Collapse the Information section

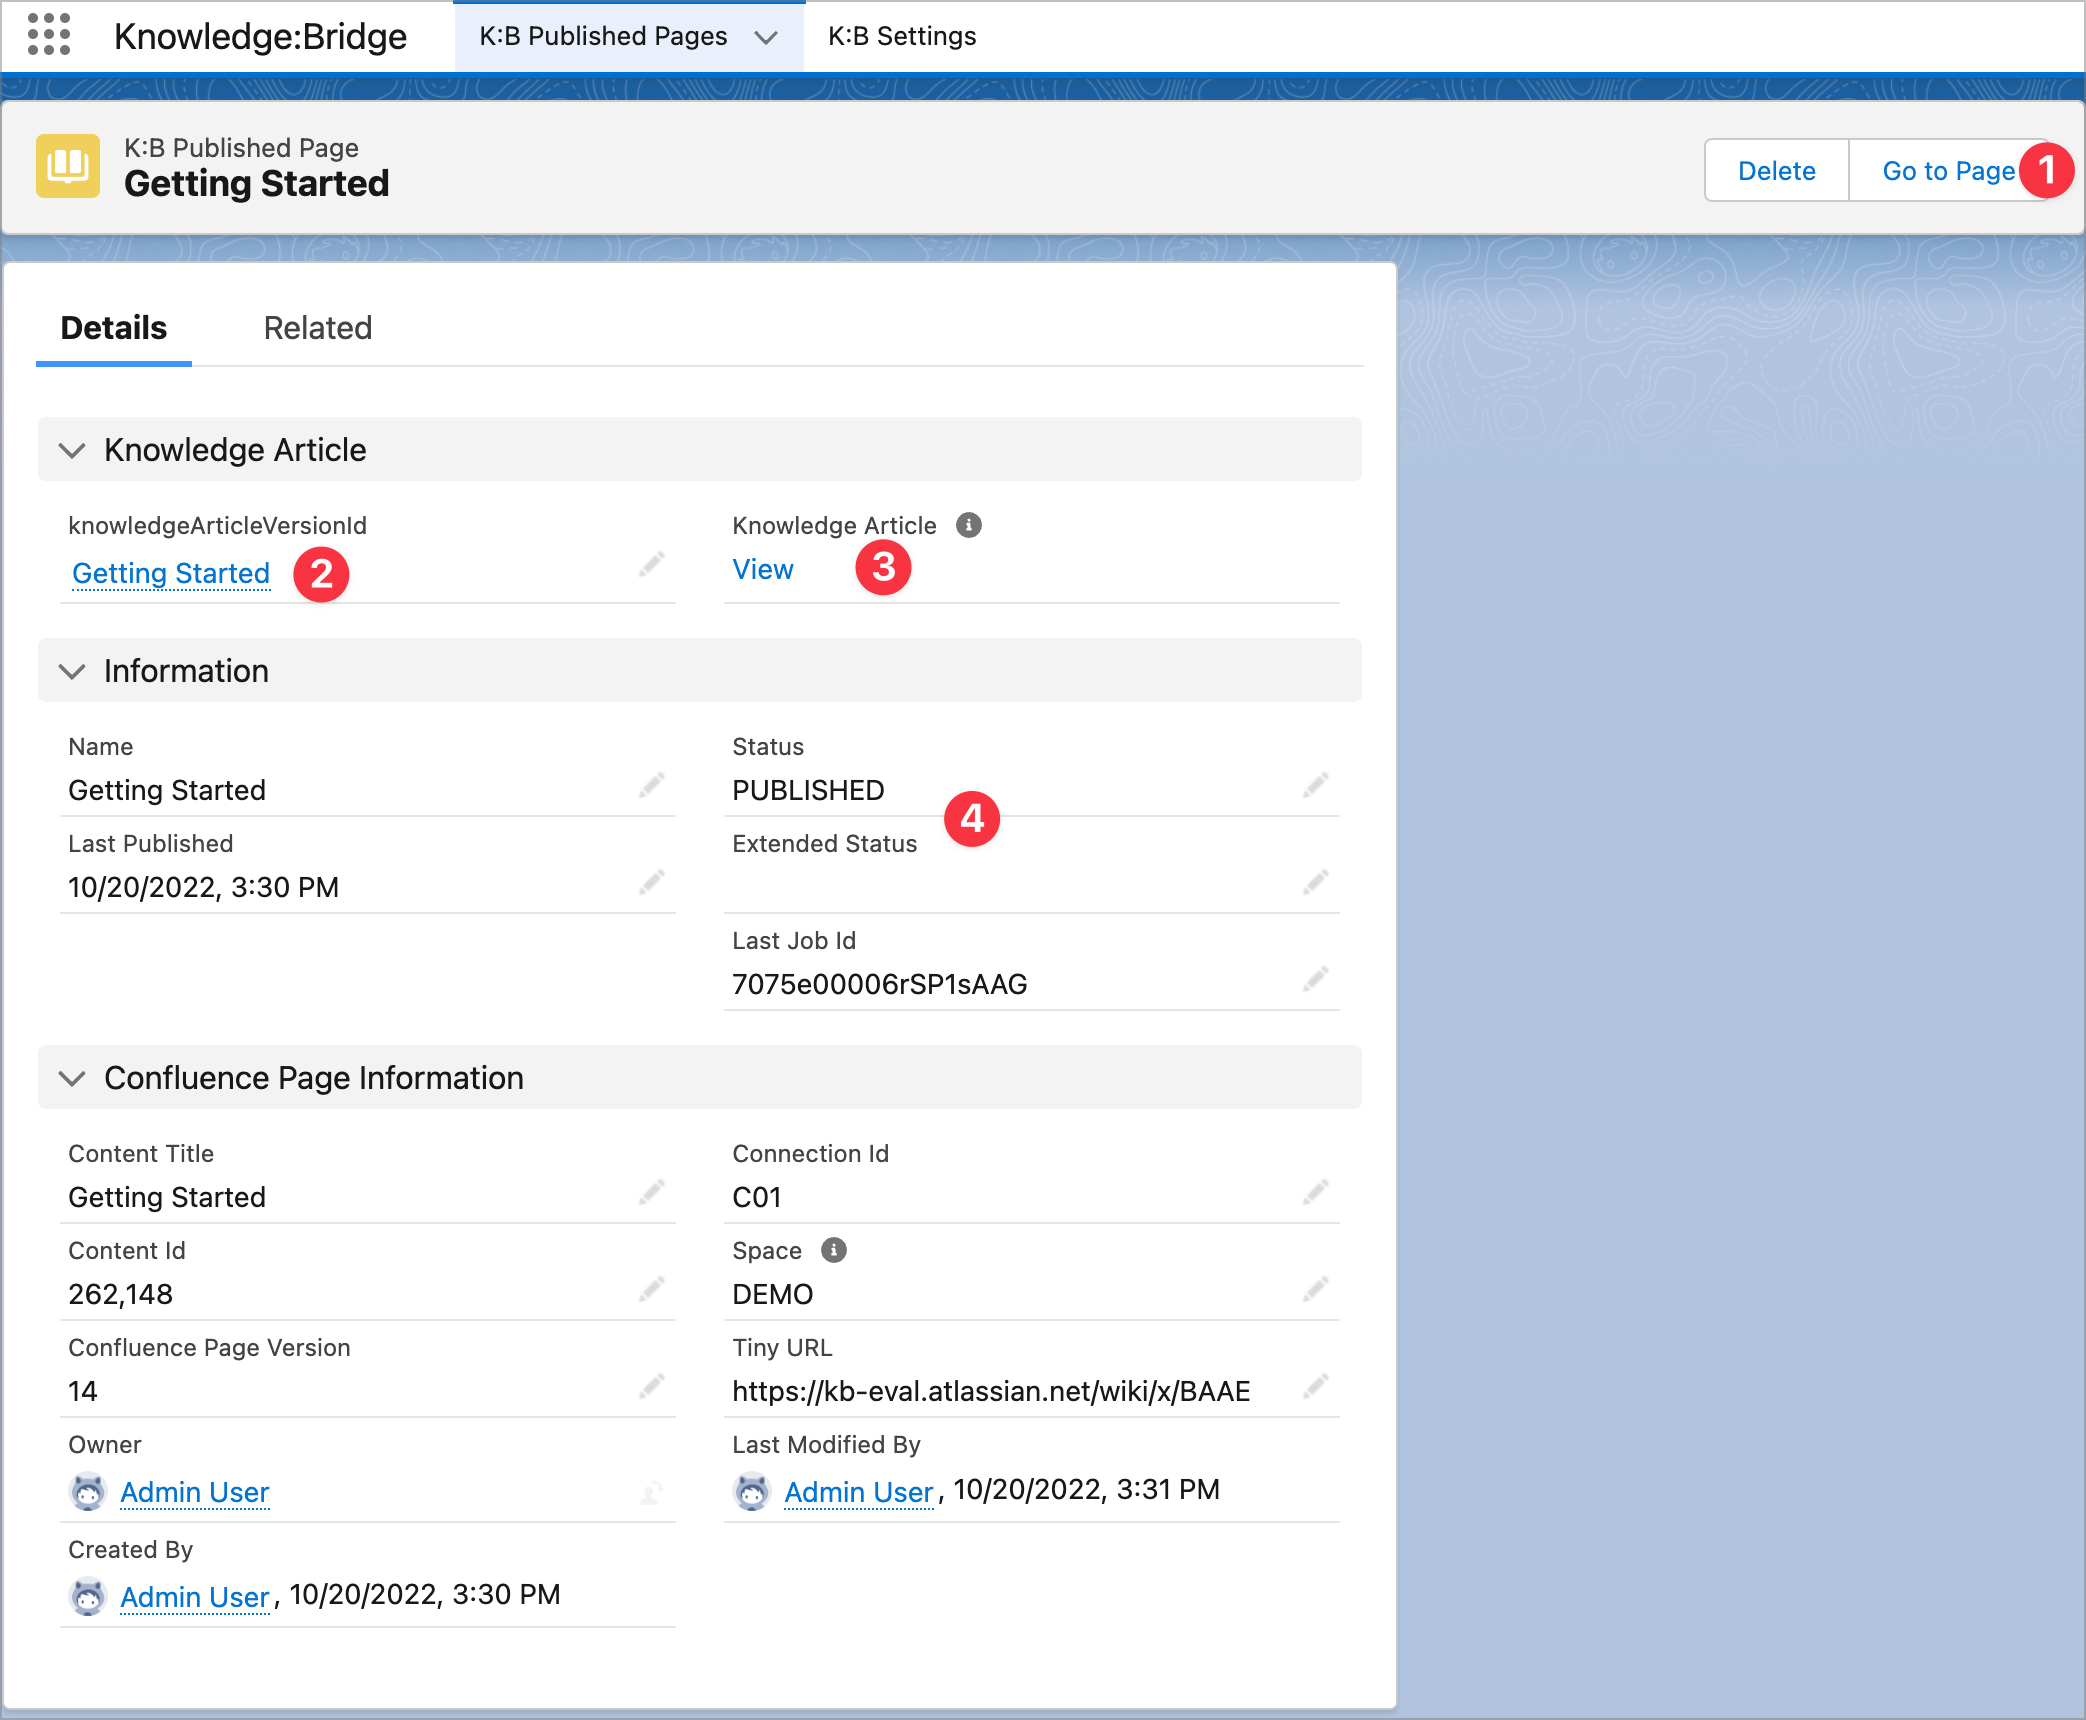tap(72, 671)
